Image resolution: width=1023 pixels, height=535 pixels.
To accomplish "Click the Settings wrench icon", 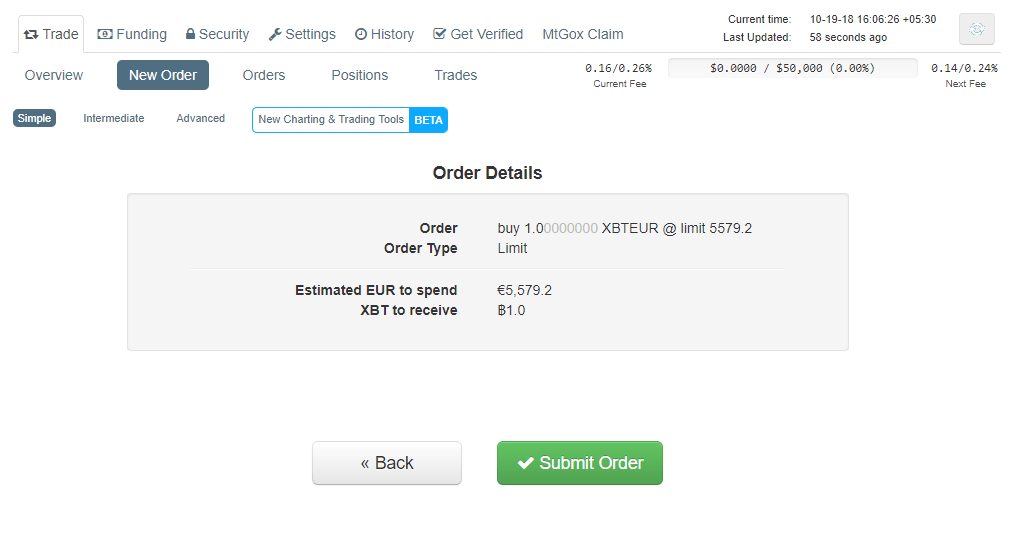I will (275, 34).
